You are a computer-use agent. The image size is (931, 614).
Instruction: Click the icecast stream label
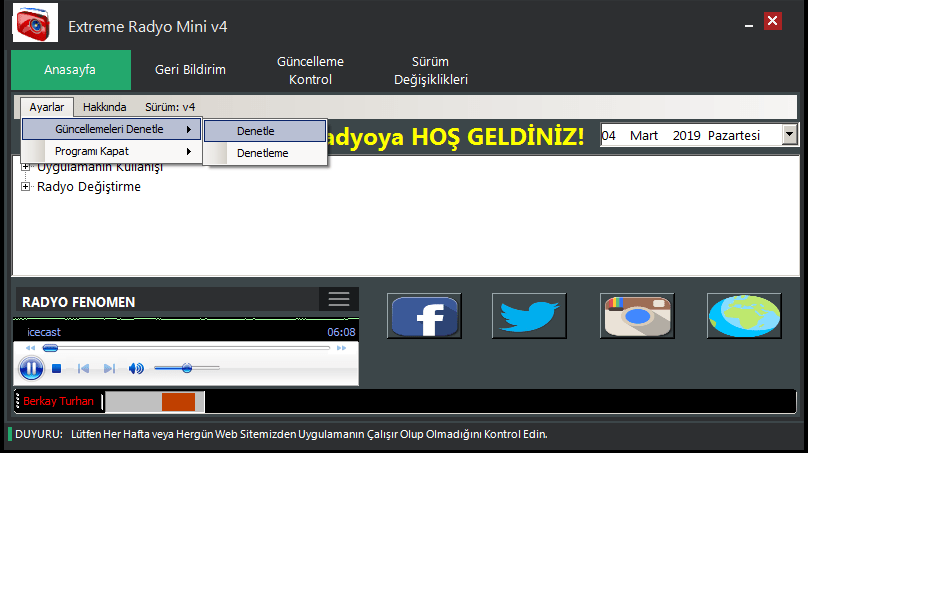[x=44, y=332]
